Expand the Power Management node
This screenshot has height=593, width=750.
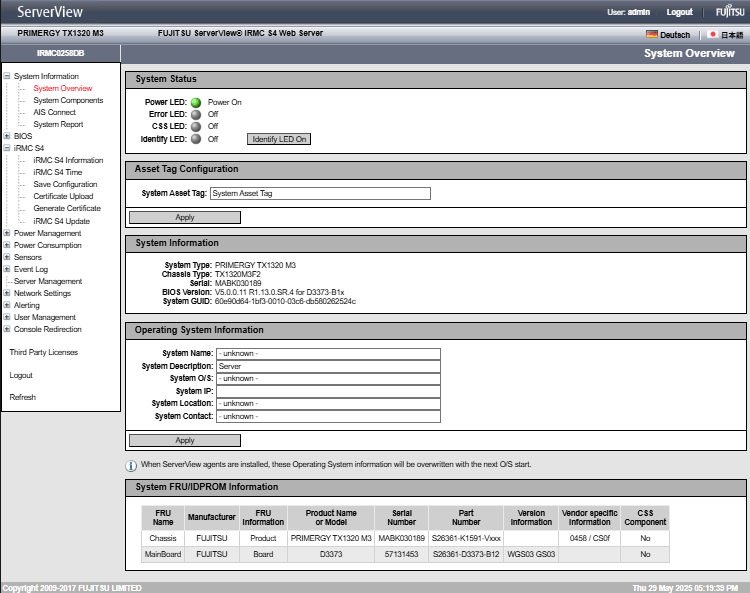(x=7, y=233)
